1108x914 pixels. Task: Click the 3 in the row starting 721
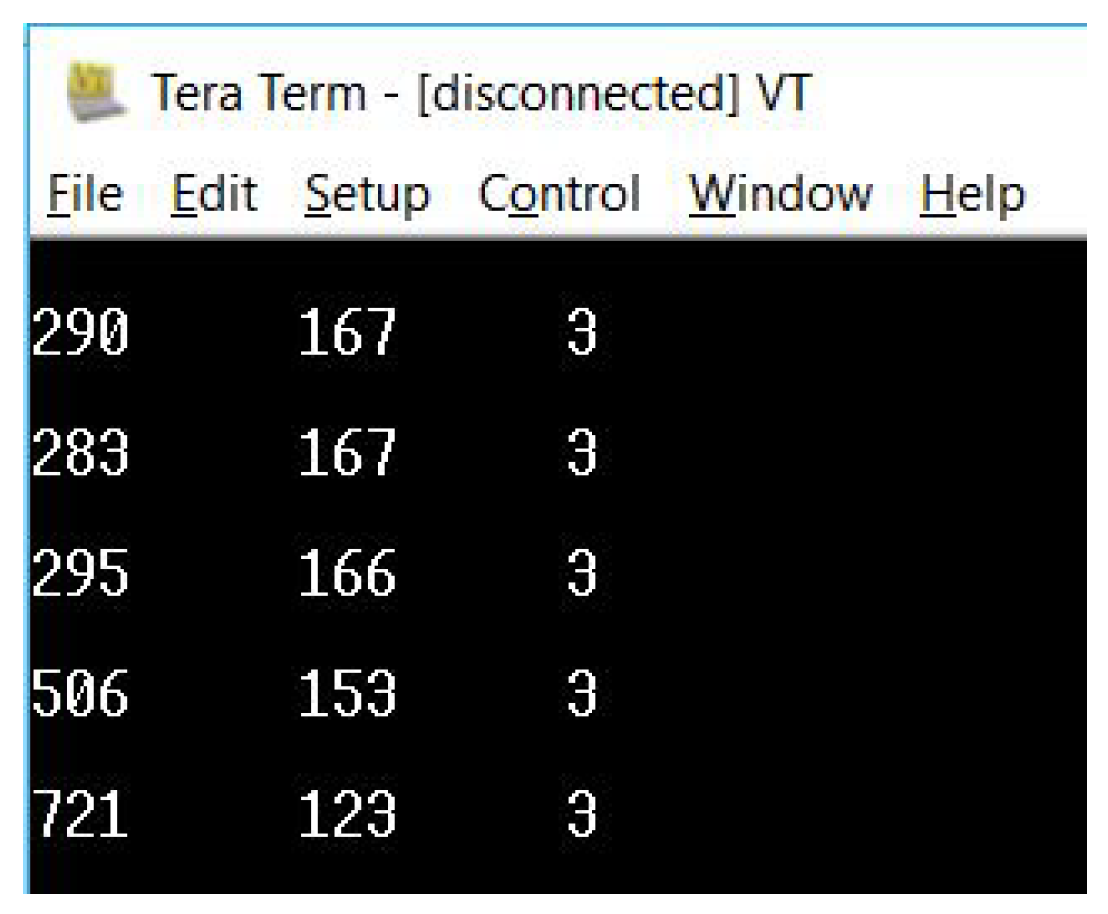click(x=582, y=815)
